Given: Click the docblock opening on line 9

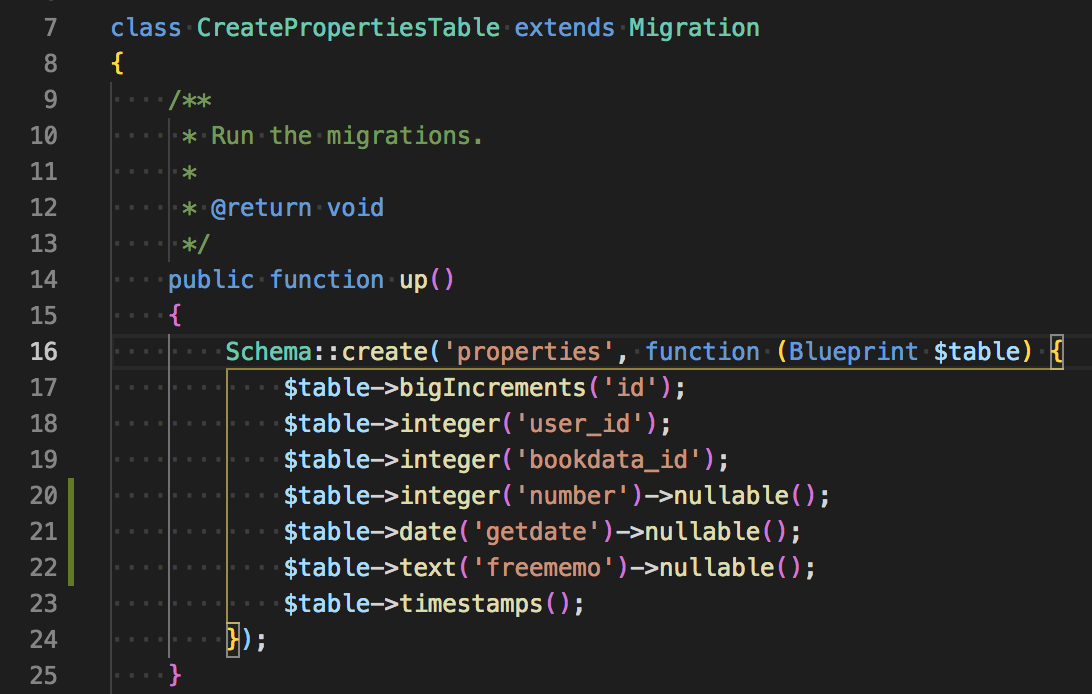Looking at the screenshot, I should coord(189,100).
